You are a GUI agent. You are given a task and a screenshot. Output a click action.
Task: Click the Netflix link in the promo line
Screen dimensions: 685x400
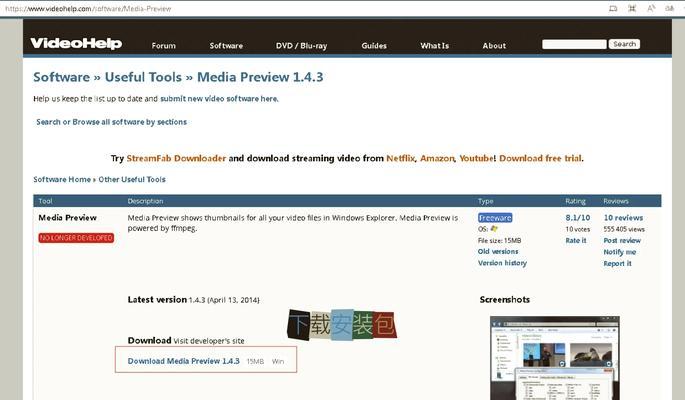point(400,158)
